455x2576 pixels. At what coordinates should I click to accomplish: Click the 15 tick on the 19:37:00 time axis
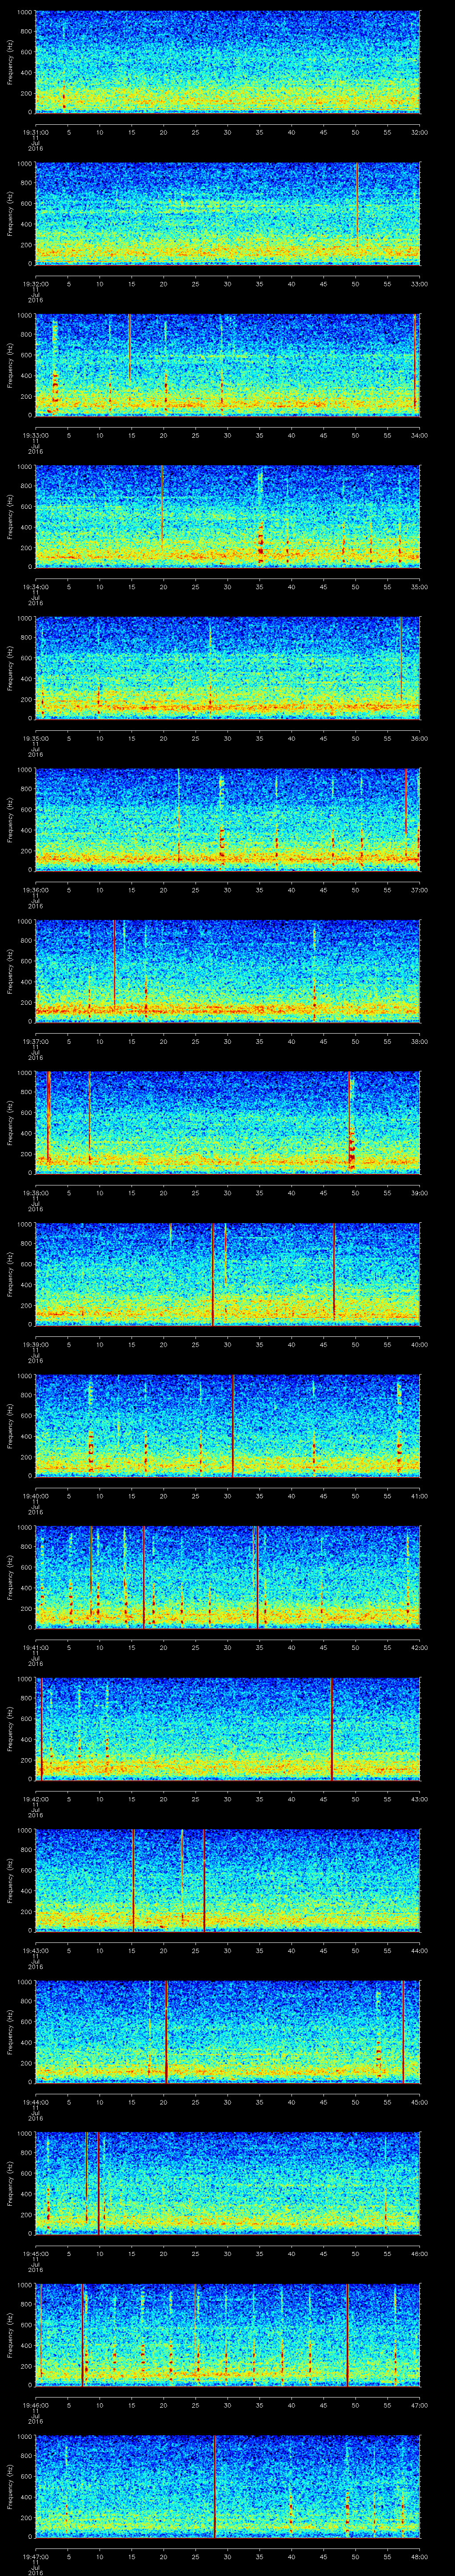click(131, 1042)
